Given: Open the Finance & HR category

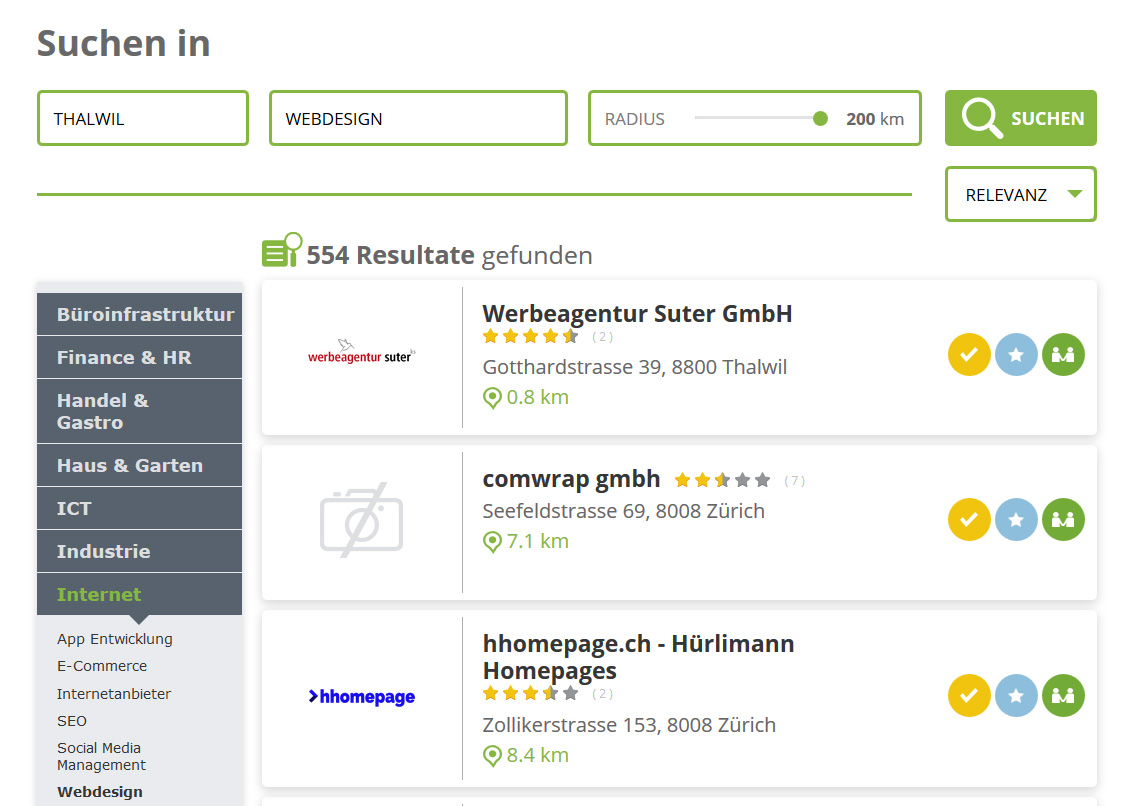Looking at the screenshot, I should [x=140, y=357].
